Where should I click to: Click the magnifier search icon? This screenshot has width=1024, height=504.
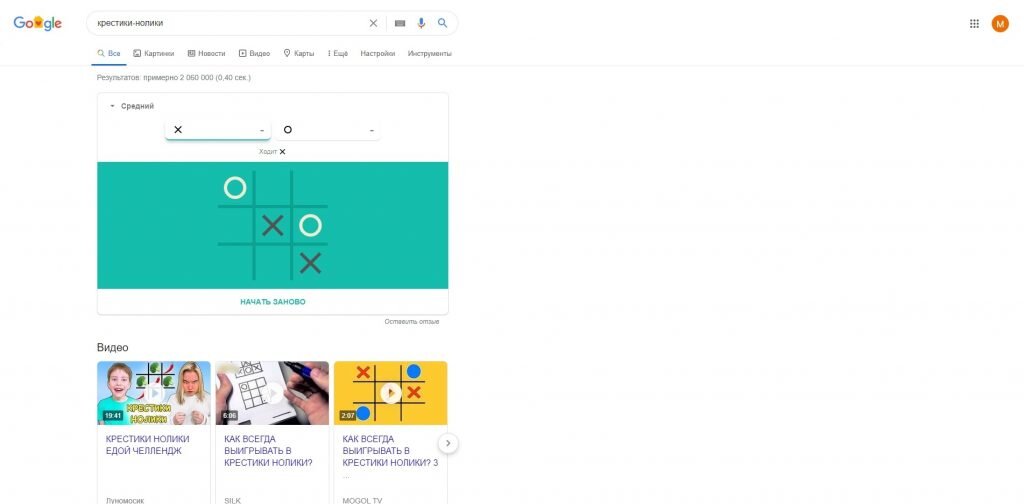click(x=442, y=23)
